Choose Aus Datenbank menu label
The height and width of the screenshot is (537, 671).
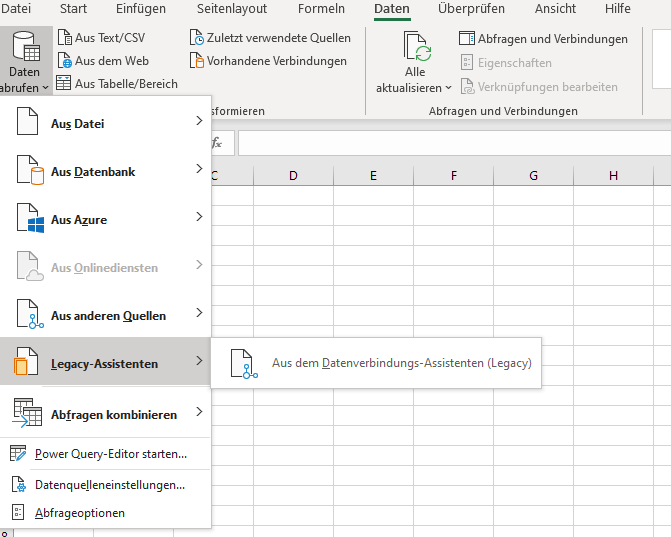coord(93,172)
